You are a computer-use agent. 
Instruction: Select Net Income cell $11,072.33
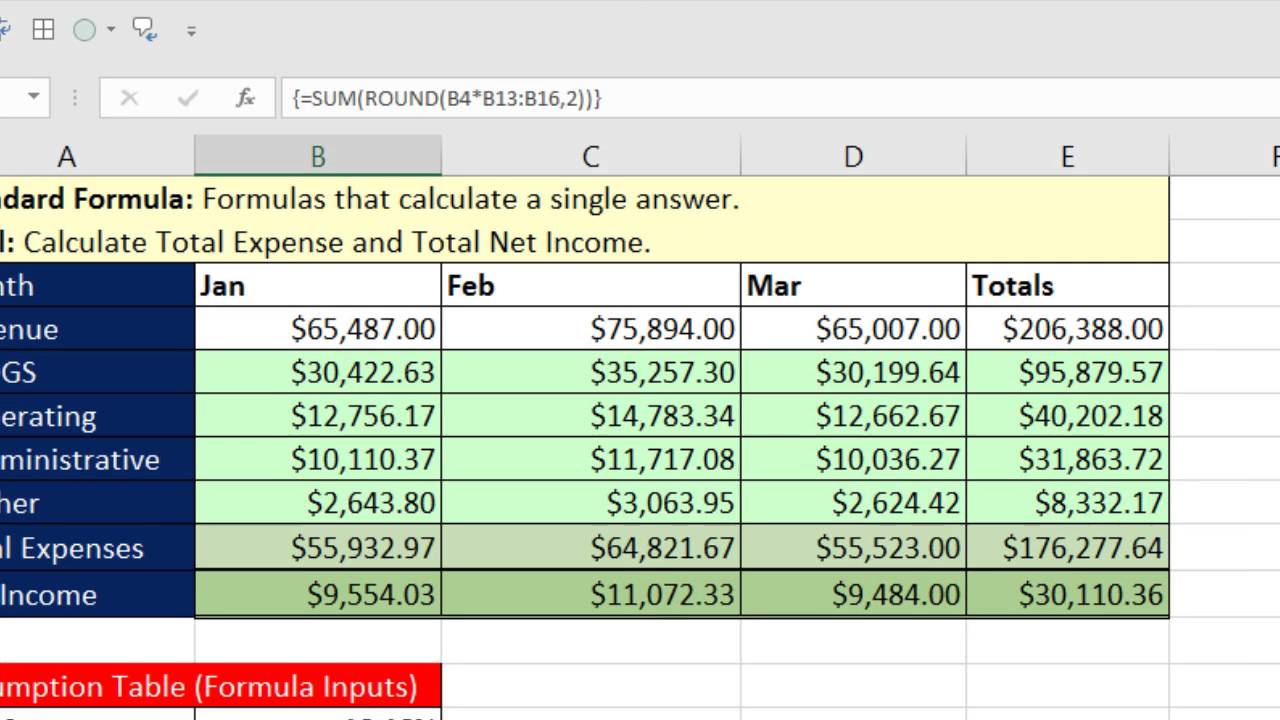click(591, 594)
